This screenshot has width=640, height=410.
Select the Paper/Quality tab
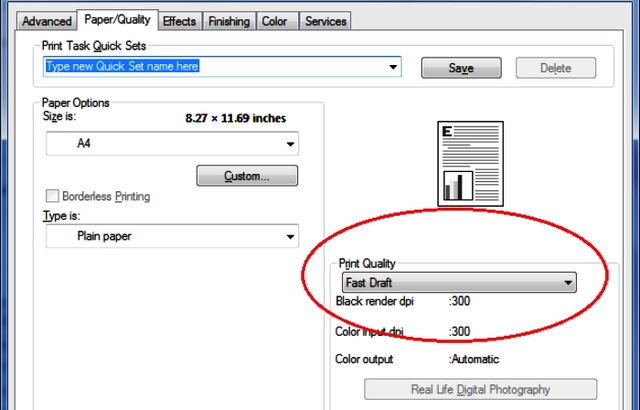point(118,20)
